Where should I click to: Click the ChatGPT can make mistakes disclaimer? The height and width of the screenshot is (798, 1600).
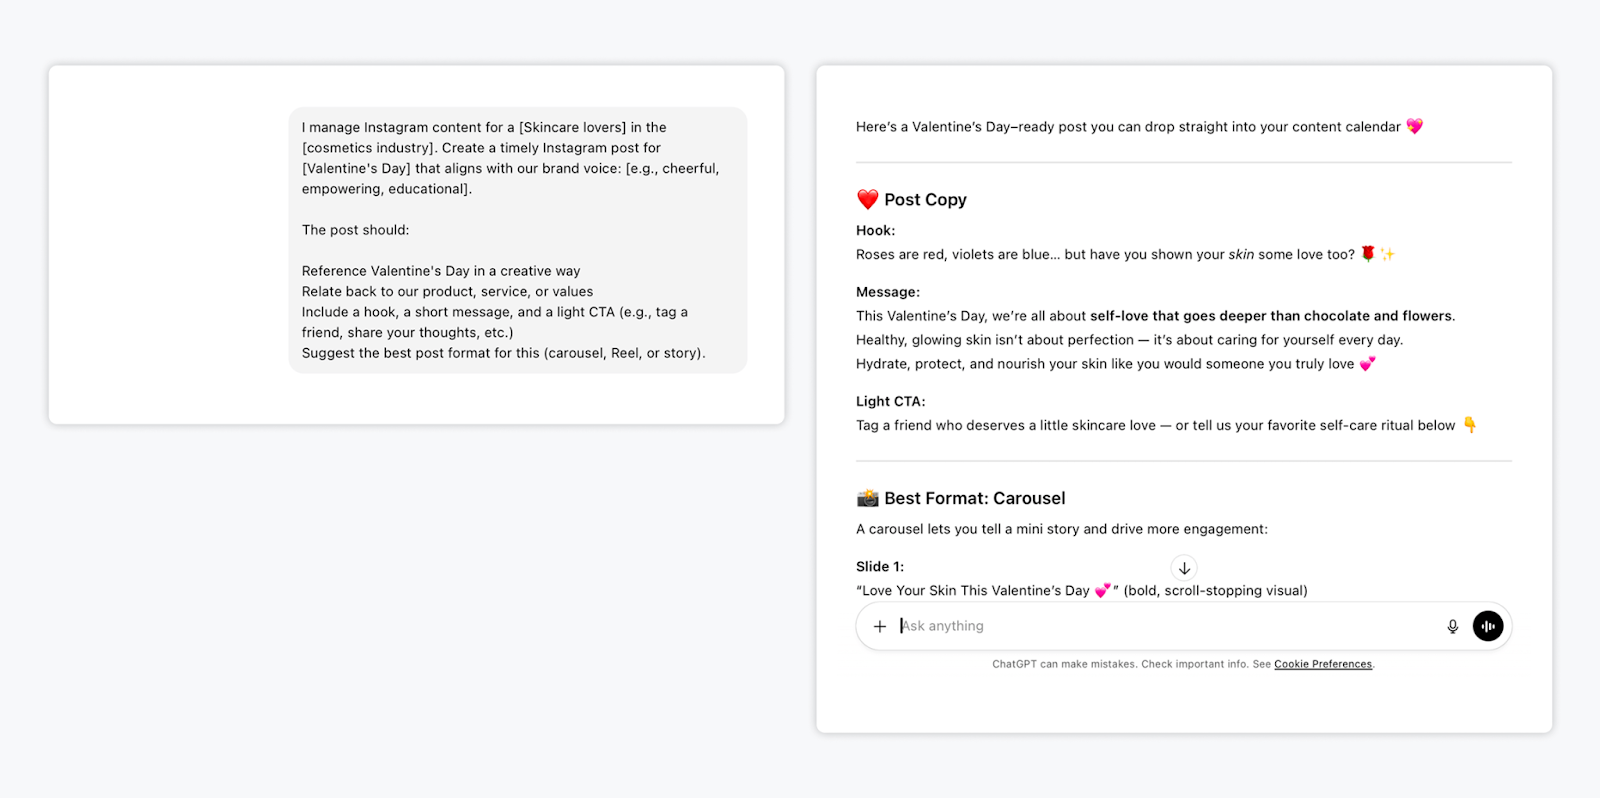tap(1120, 664)
